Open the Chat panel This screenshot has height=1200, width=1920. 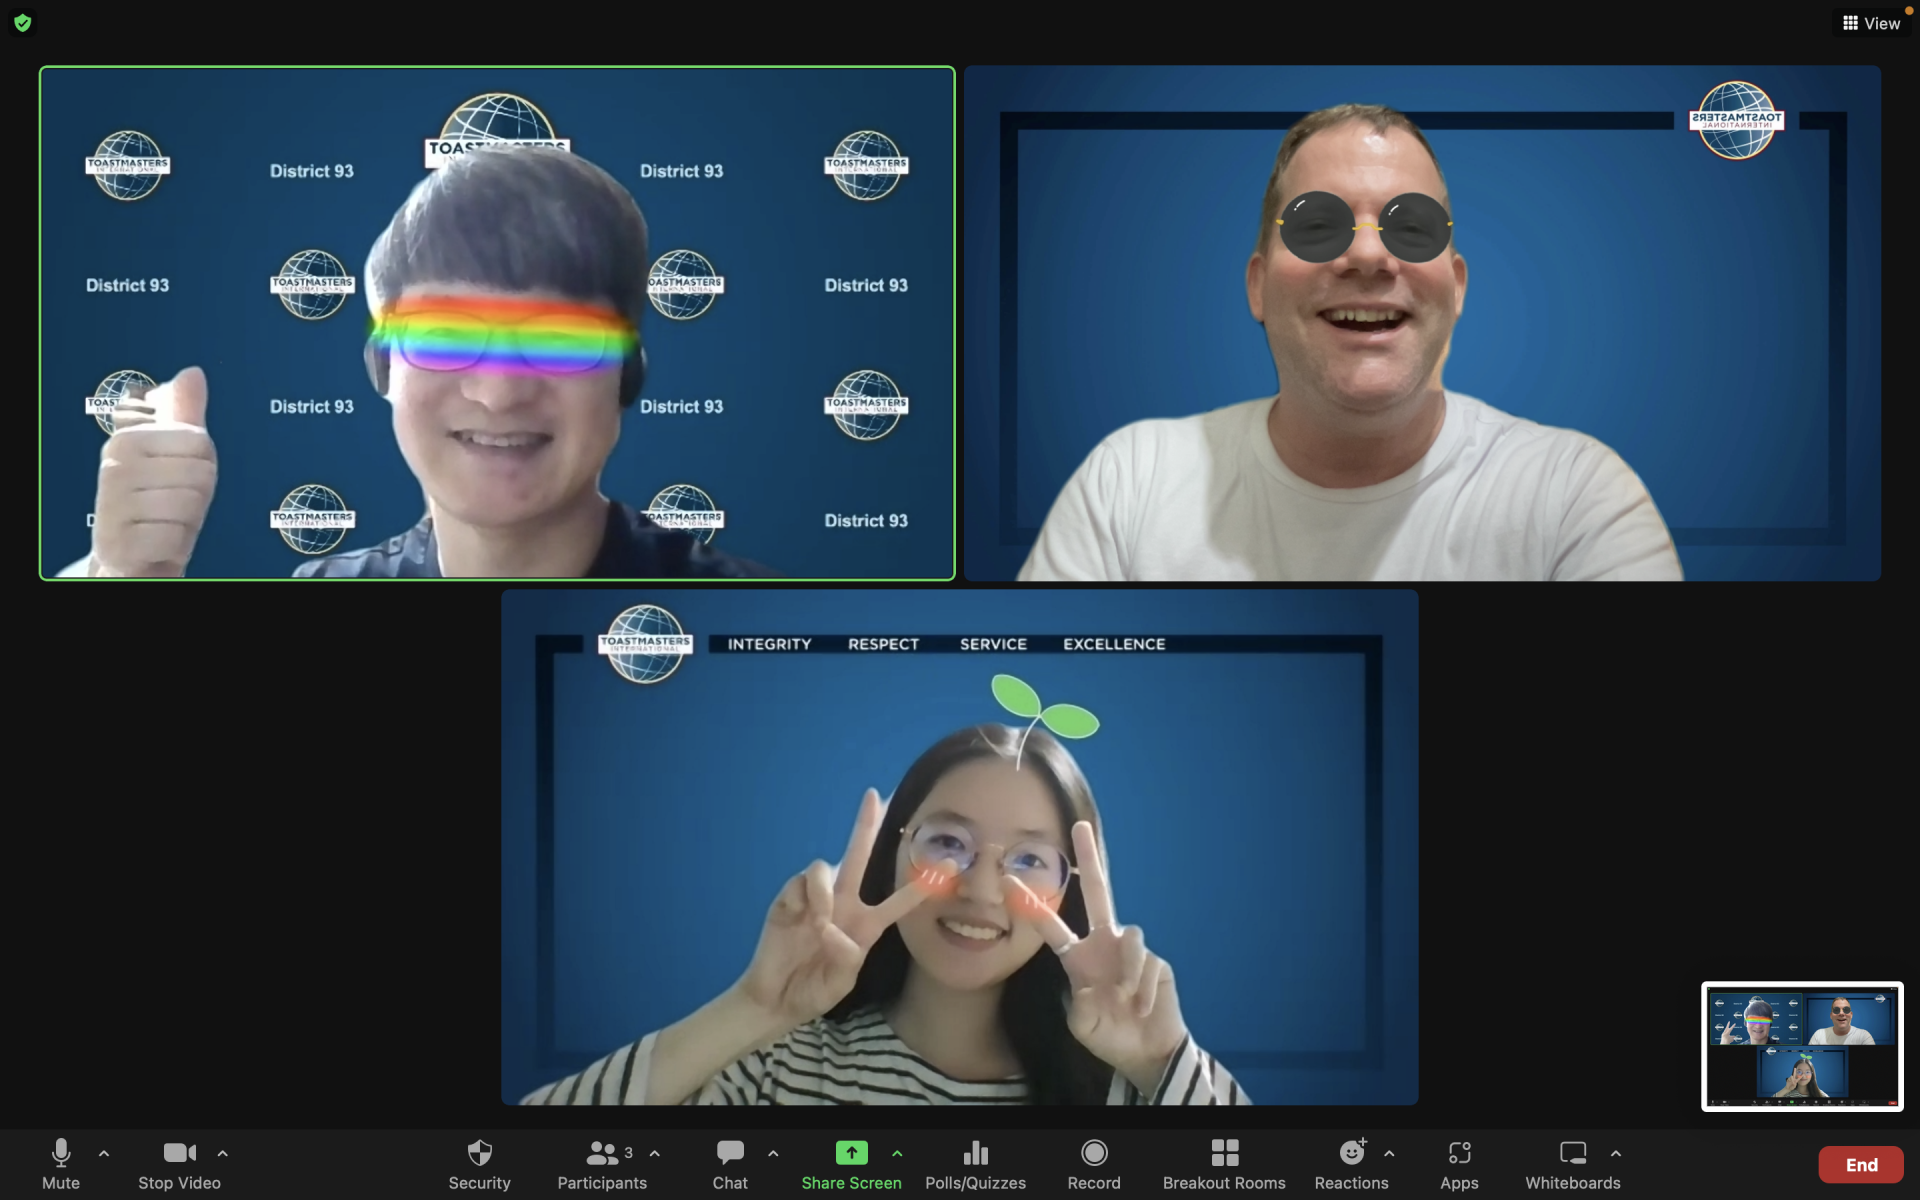[x=730, y=1165]
